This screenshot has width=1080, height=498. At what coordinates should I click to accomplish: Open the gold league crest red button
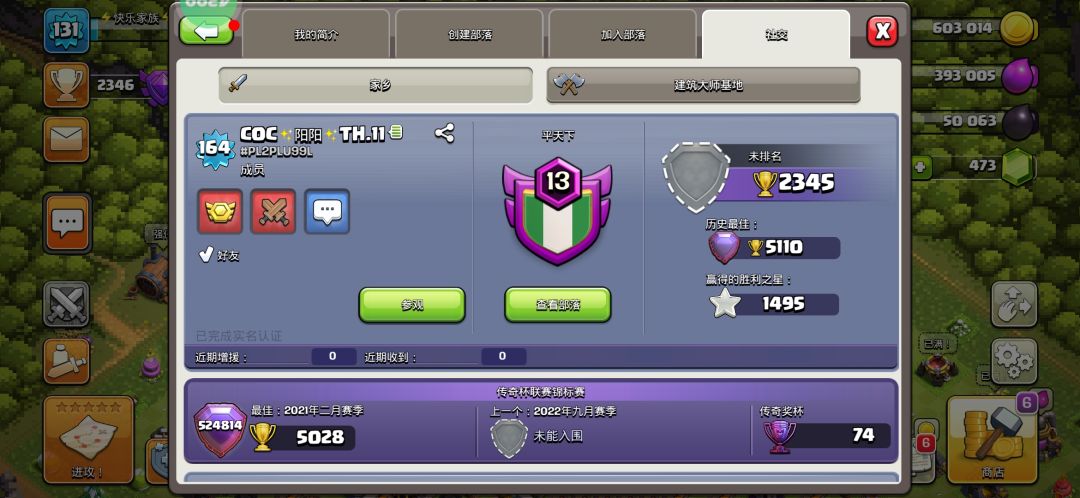[x=220, y=211]
